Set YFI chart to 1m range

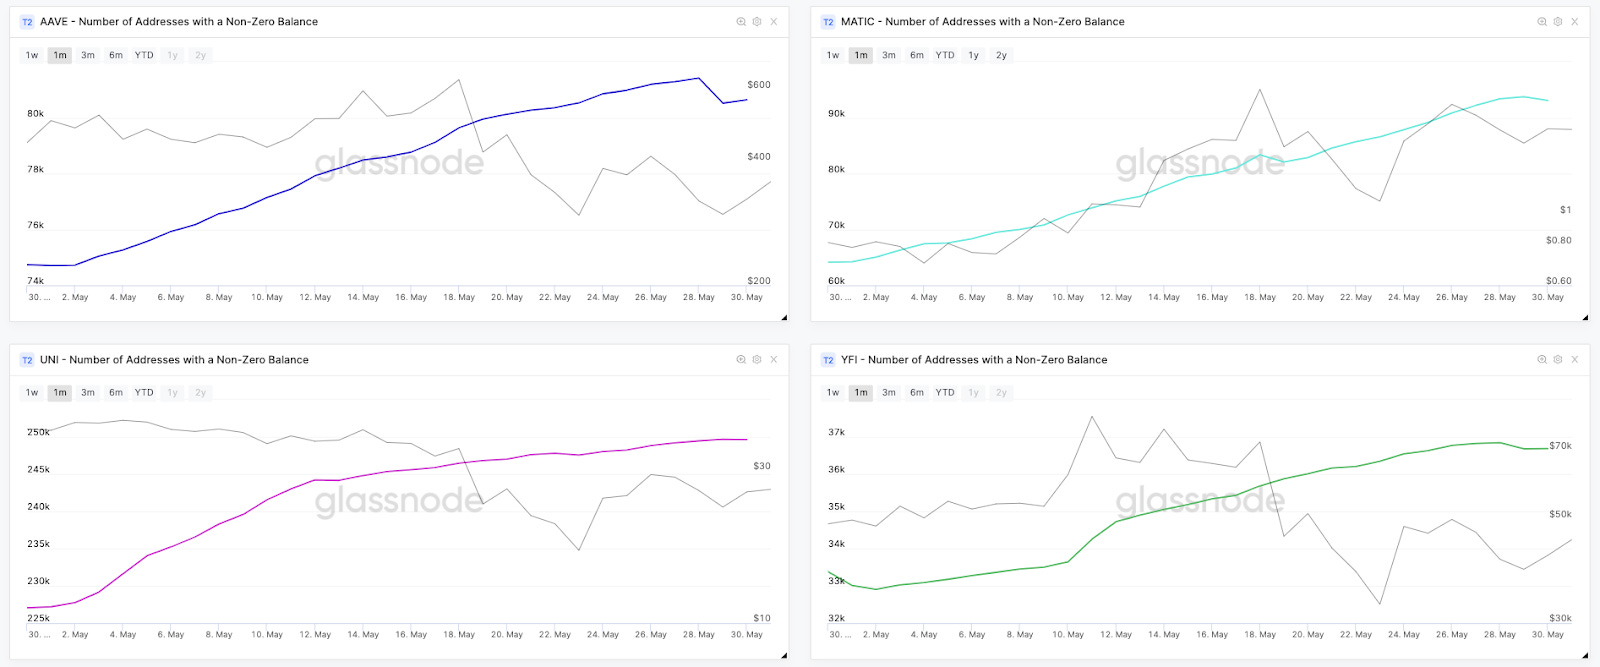[861, 393]
